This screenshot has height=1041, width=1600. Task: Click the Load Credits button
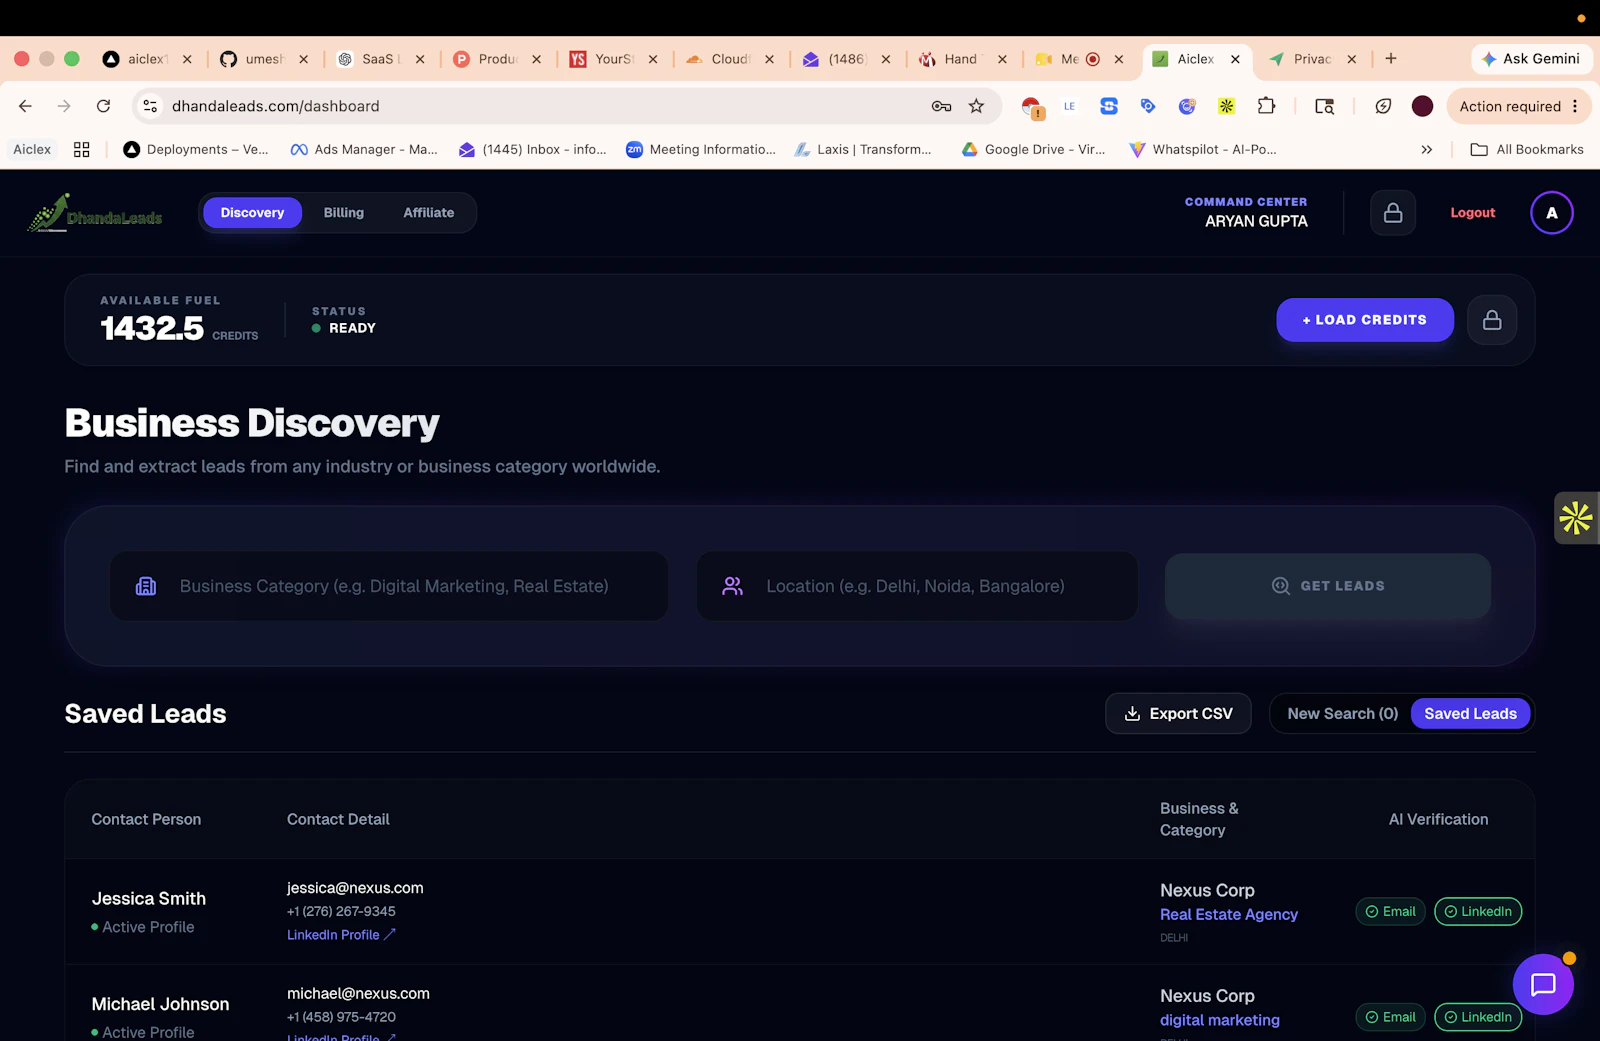1365,320
